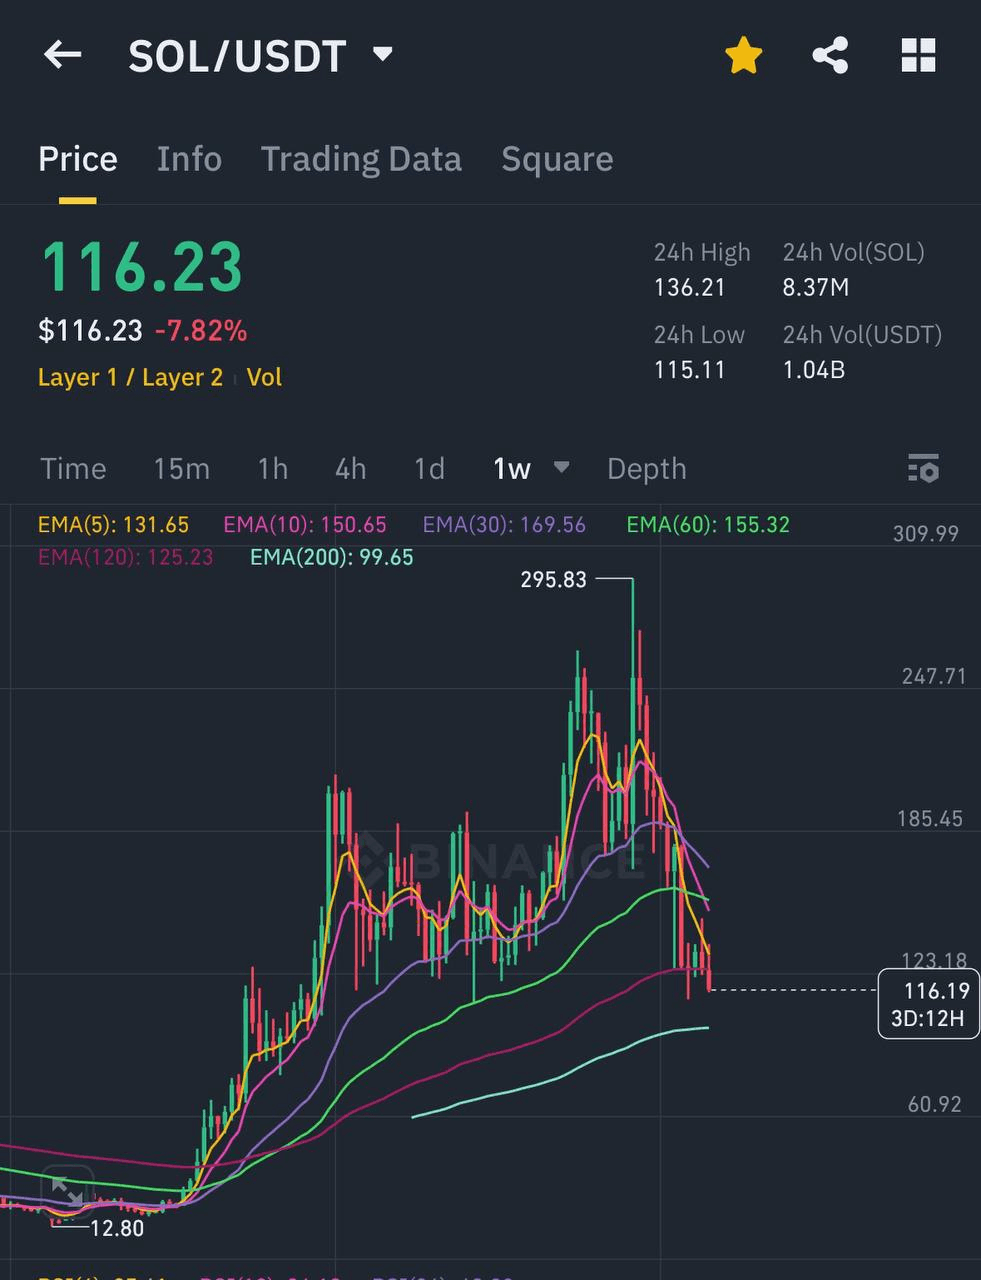Tap the back arrow to exit chart
981x1280 pixels.
click(62, 56)
